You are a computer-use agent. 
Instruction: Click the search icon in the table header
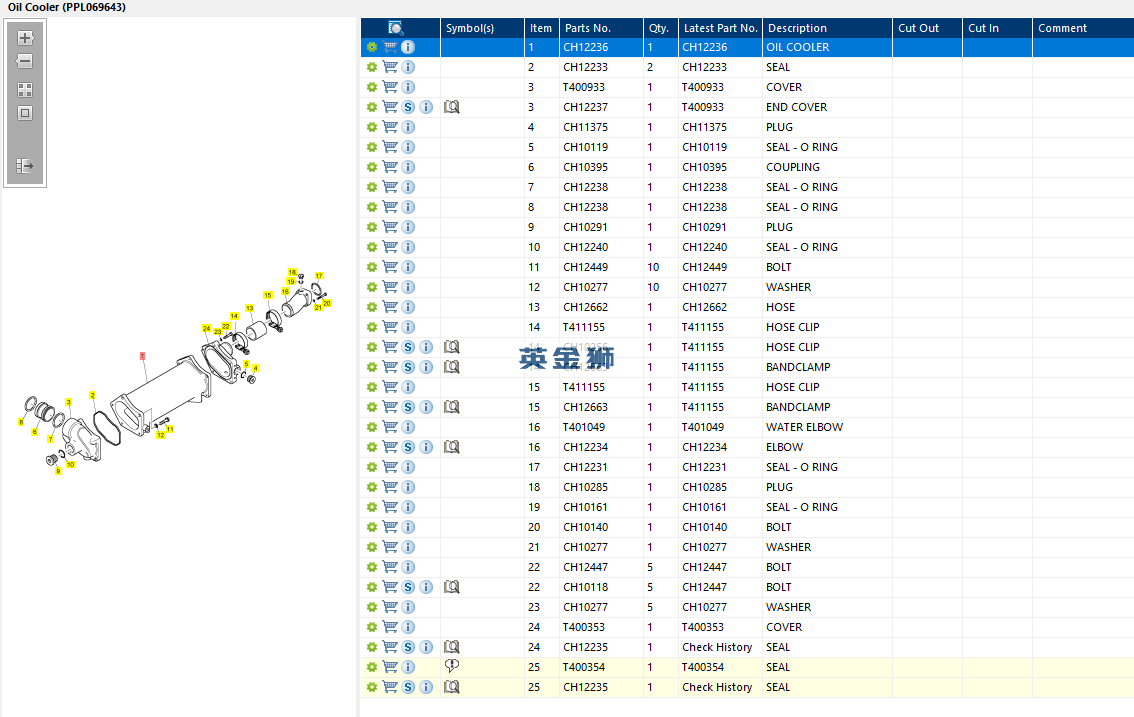395,27
